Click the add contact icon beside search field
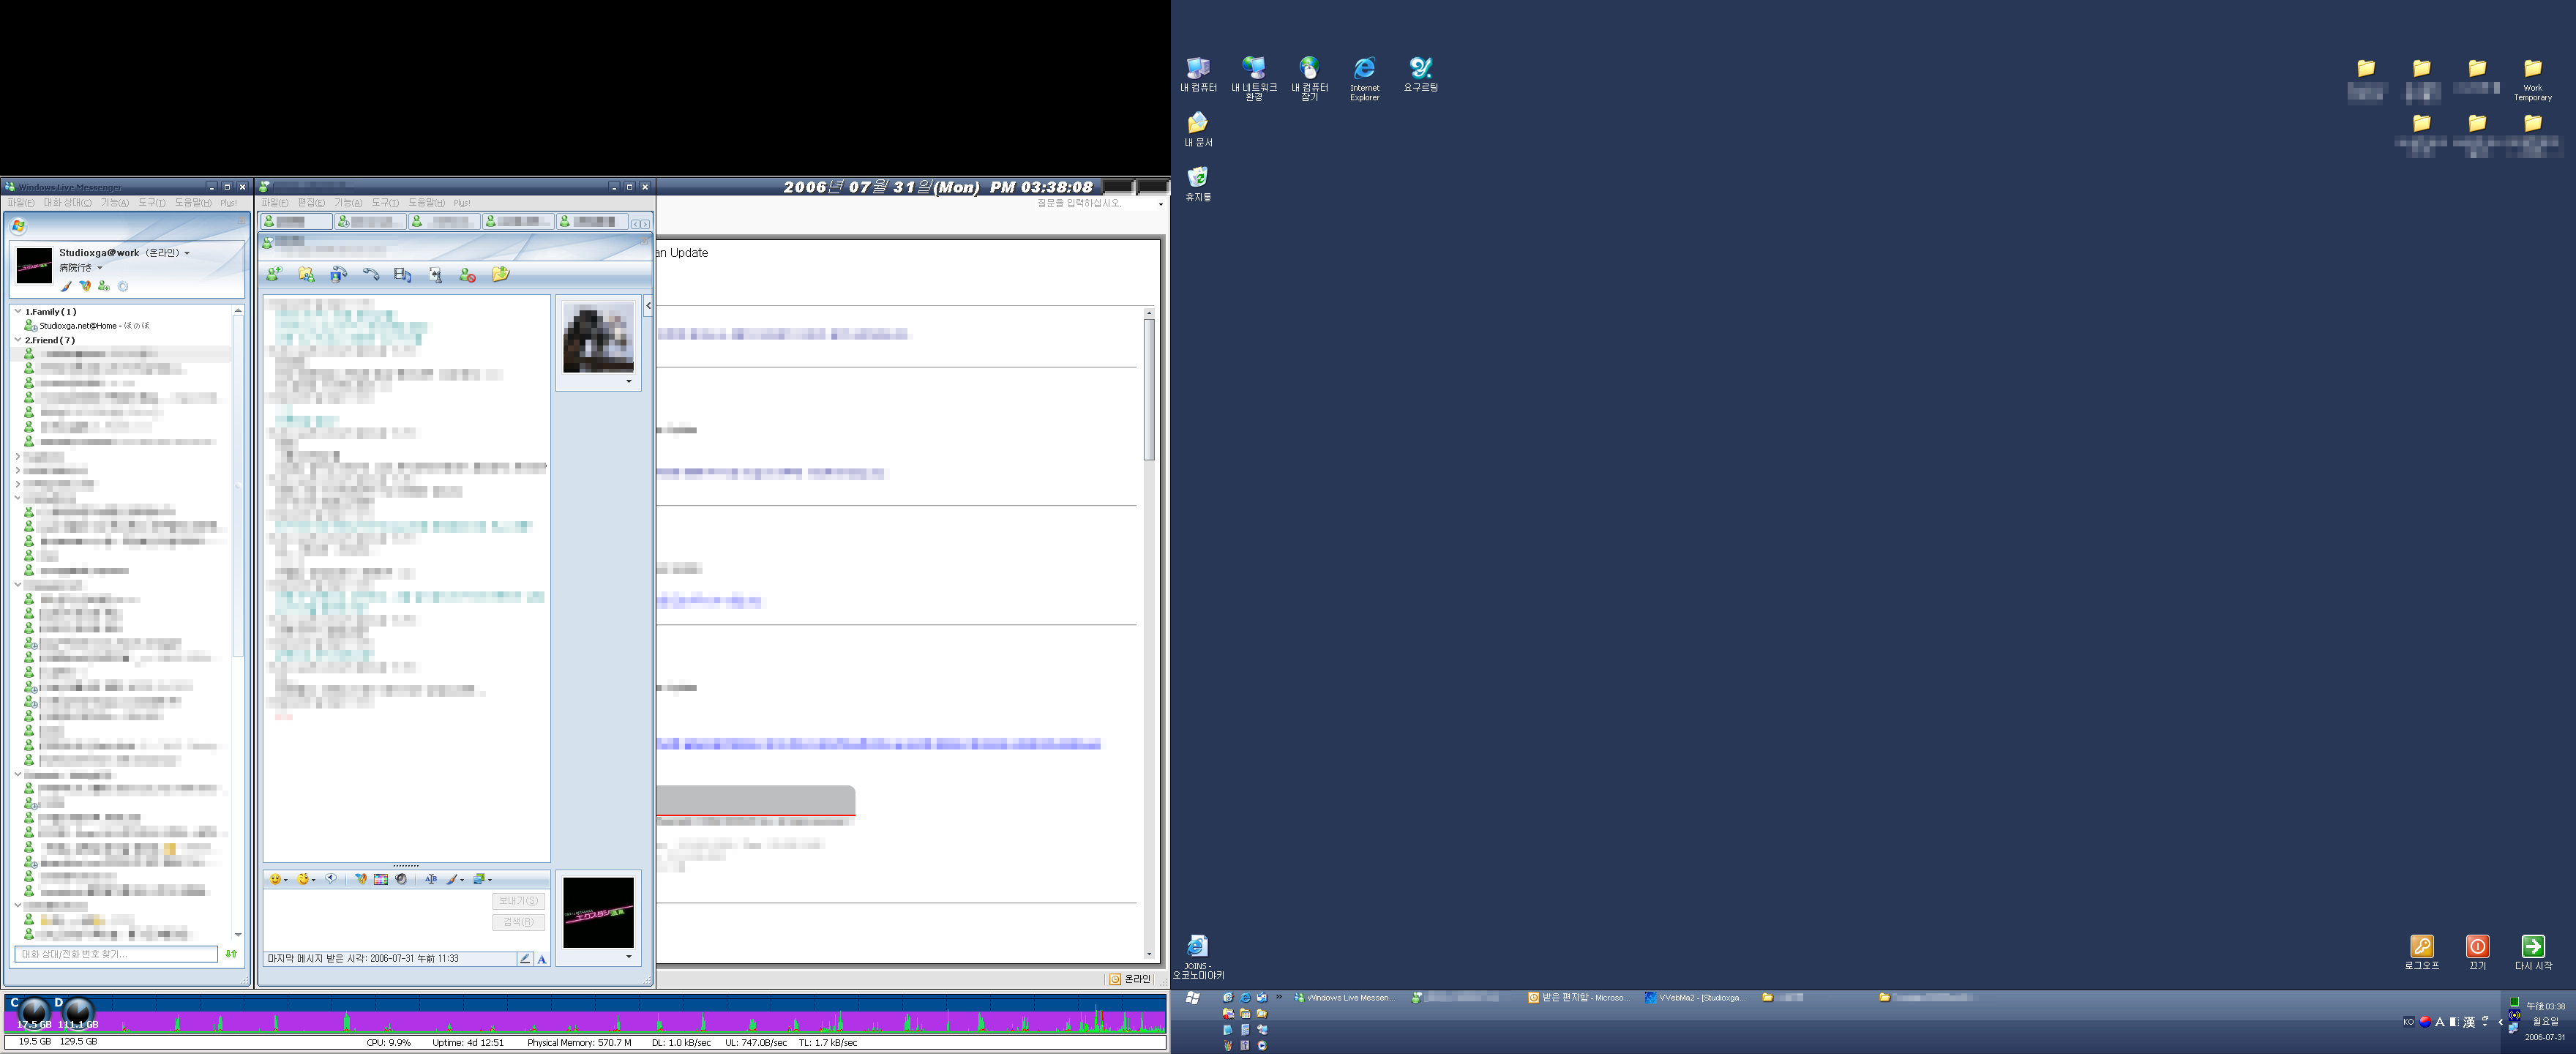This screenshot has height=1054, width=2576. (x=231, y=954)
